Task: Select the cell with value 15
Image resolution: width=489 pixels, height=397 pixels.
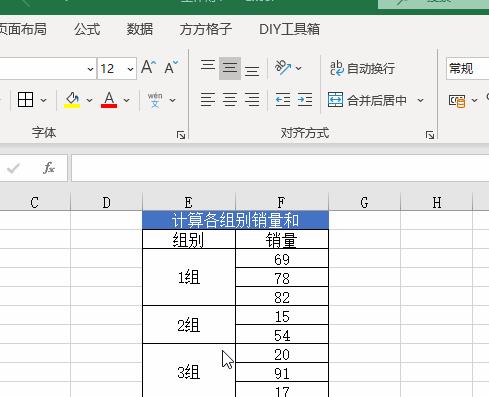Action: point(282,316)
